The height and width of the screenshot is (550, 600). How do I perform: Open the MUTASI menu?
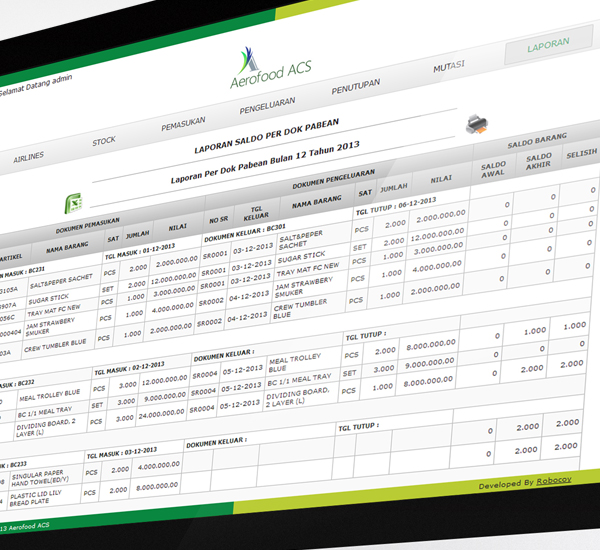tap(448, 66)
